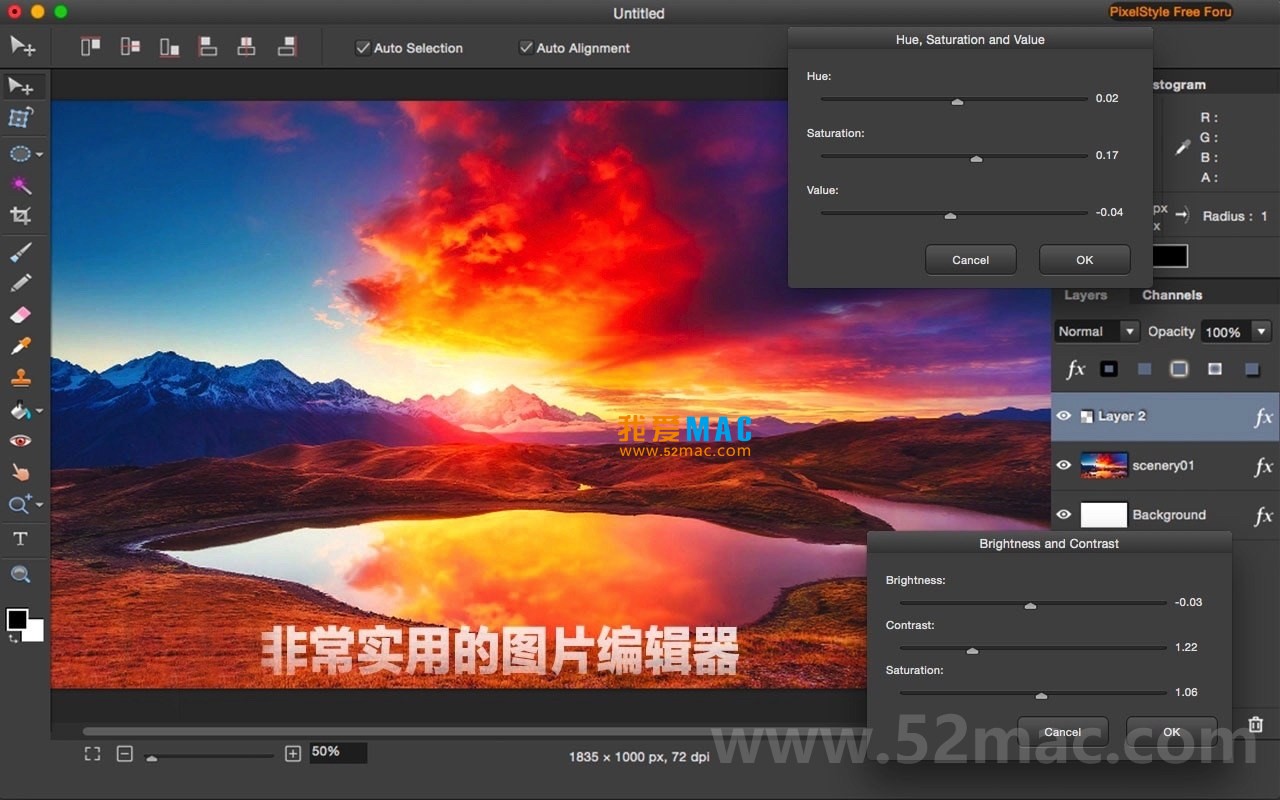Click PixelStyle Free Foru in the menu bar
The image size is (1280, 800).
click(x=1170, y=12)
